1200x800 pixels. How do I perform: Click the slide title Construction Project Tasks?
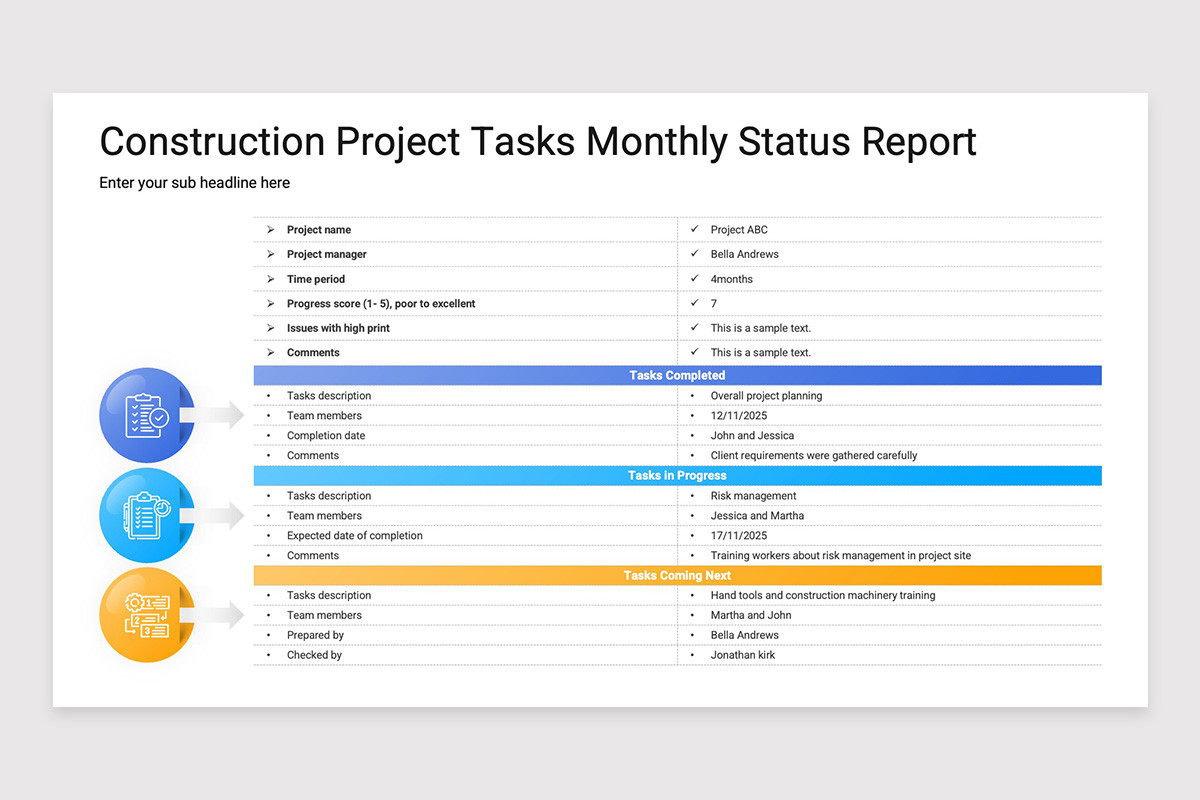(x=538, y=142)
